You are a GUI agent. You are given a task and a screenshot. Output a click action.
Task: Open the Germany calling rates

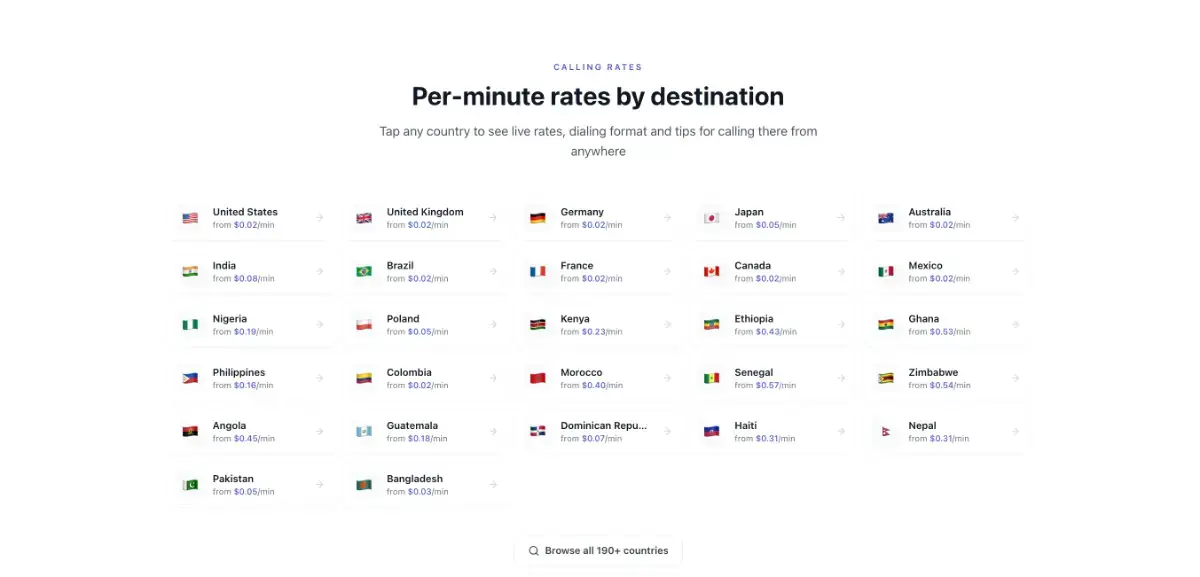click(x=600, y=218)
